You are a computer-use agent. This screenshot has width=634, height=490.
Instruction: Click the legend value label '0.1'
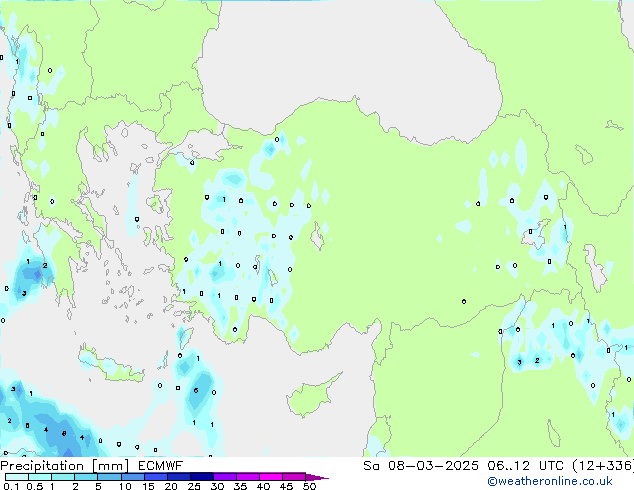(12, 486)
